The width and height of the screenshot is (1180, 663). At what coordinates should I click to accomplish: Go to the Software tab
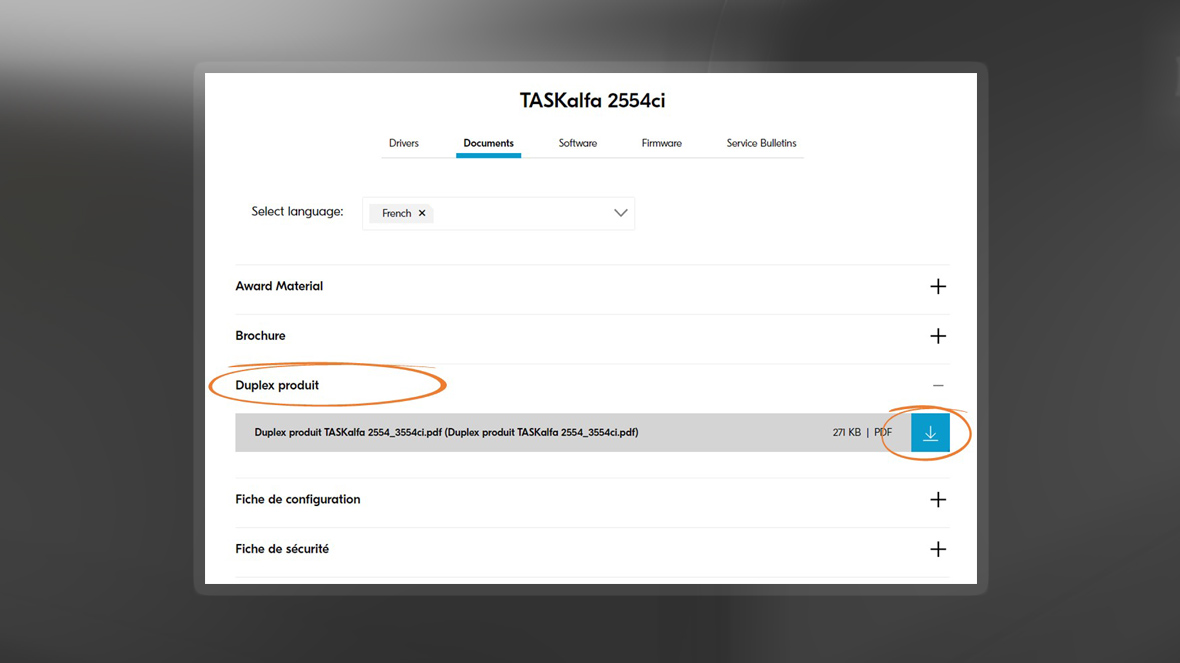(577, 143)
